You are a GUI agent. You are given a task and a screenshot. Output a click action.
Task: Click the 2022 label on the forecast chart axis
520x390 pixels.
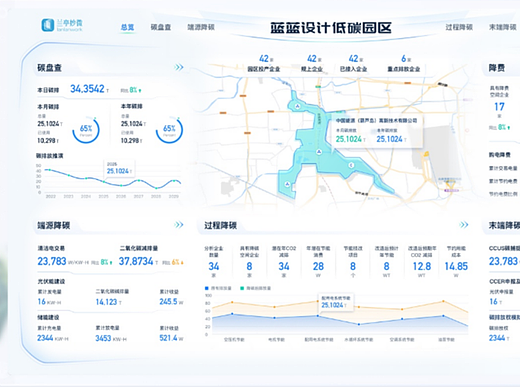tap(51, 196)
